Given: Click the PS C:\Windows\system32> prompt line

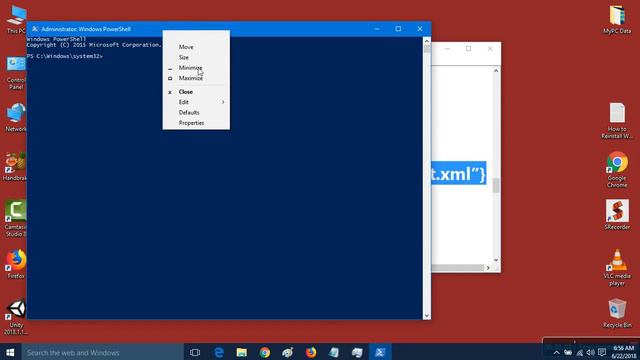Looking at the screenshot, I should [x=64, y=56].
